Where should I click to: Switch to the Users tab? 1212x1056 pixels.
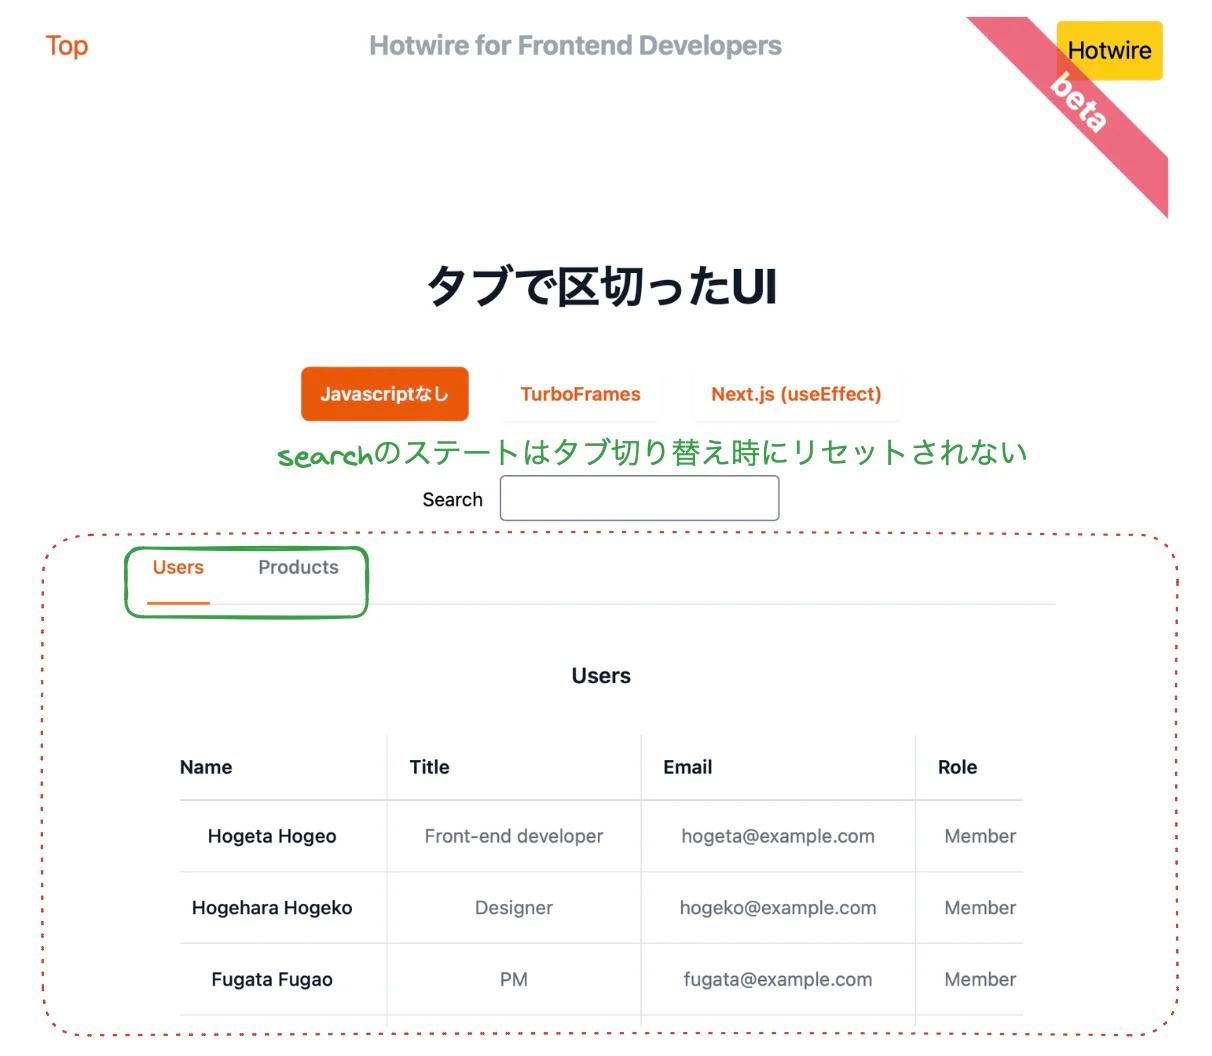pyautogui.click(x=178, y=568)
